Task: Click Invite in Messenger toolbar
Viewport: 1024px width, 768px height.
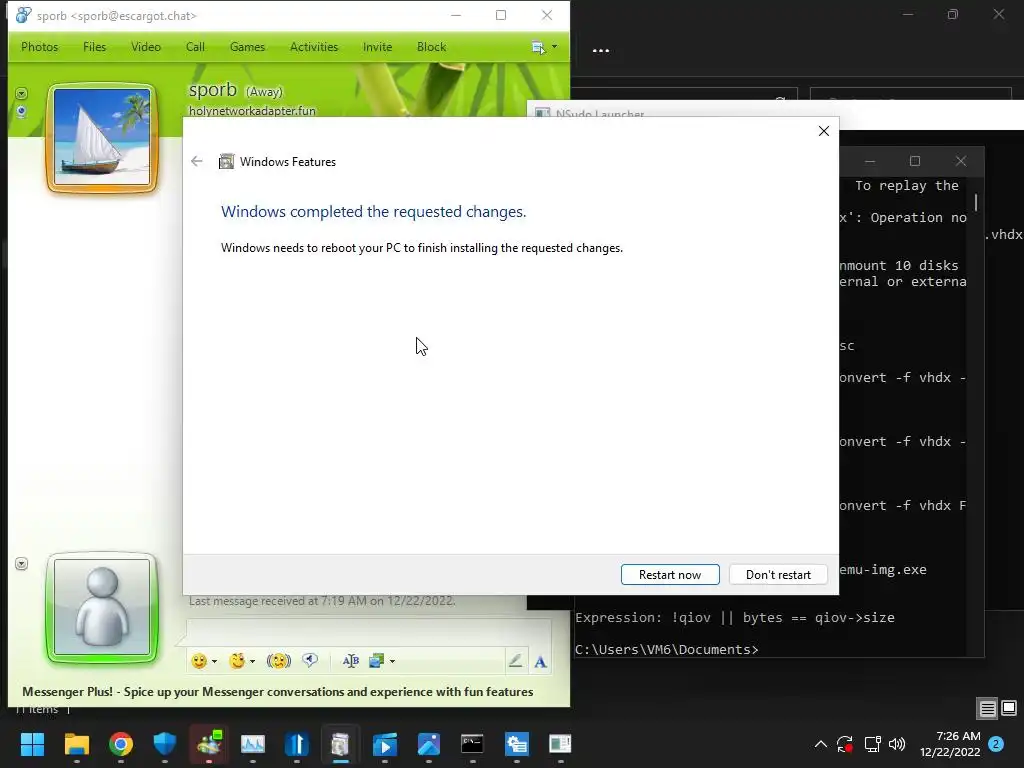Action: click(377, 47)
